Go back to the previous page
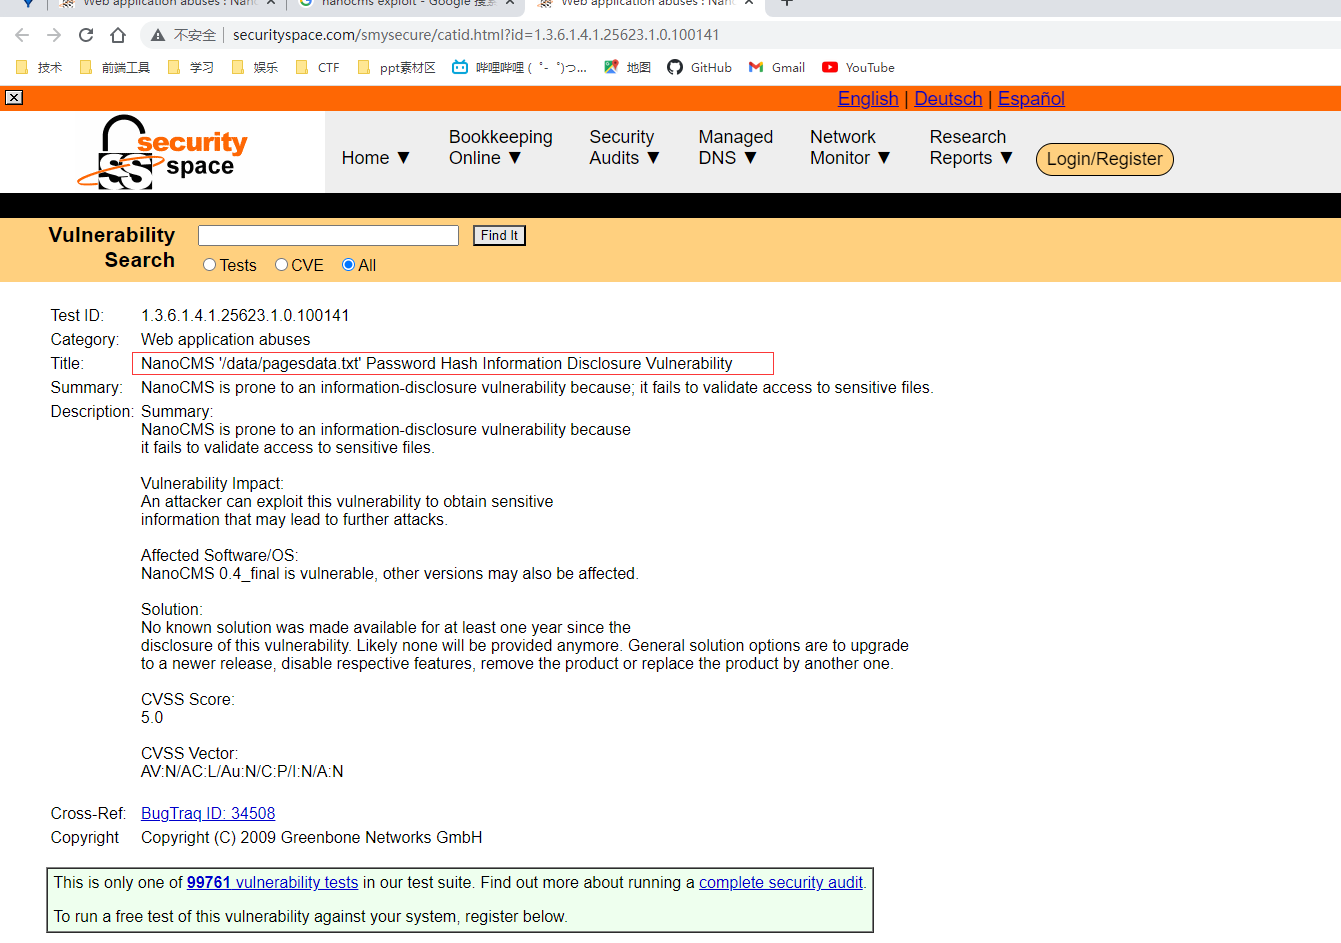This screenshot has height=943, width=1341. point(22,35)
